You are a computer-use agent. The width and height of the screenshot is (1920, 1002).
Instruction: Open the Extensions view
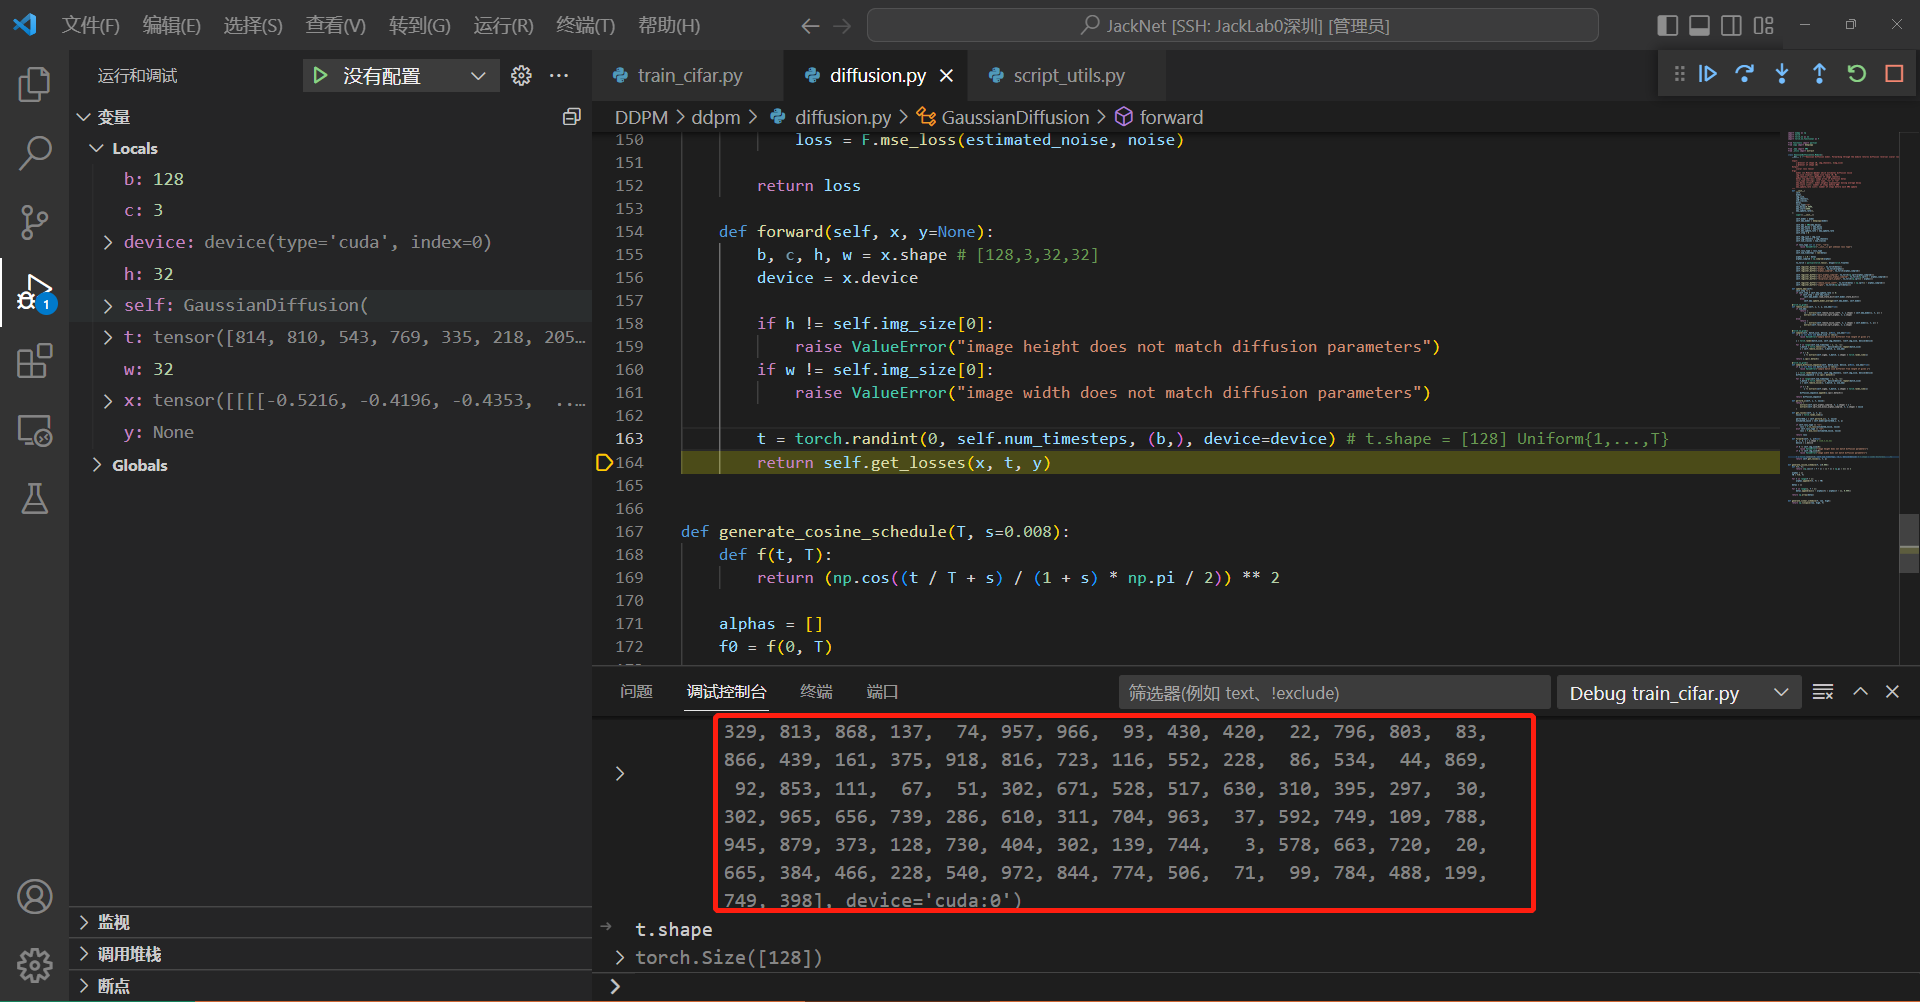(x=34, y=361)
